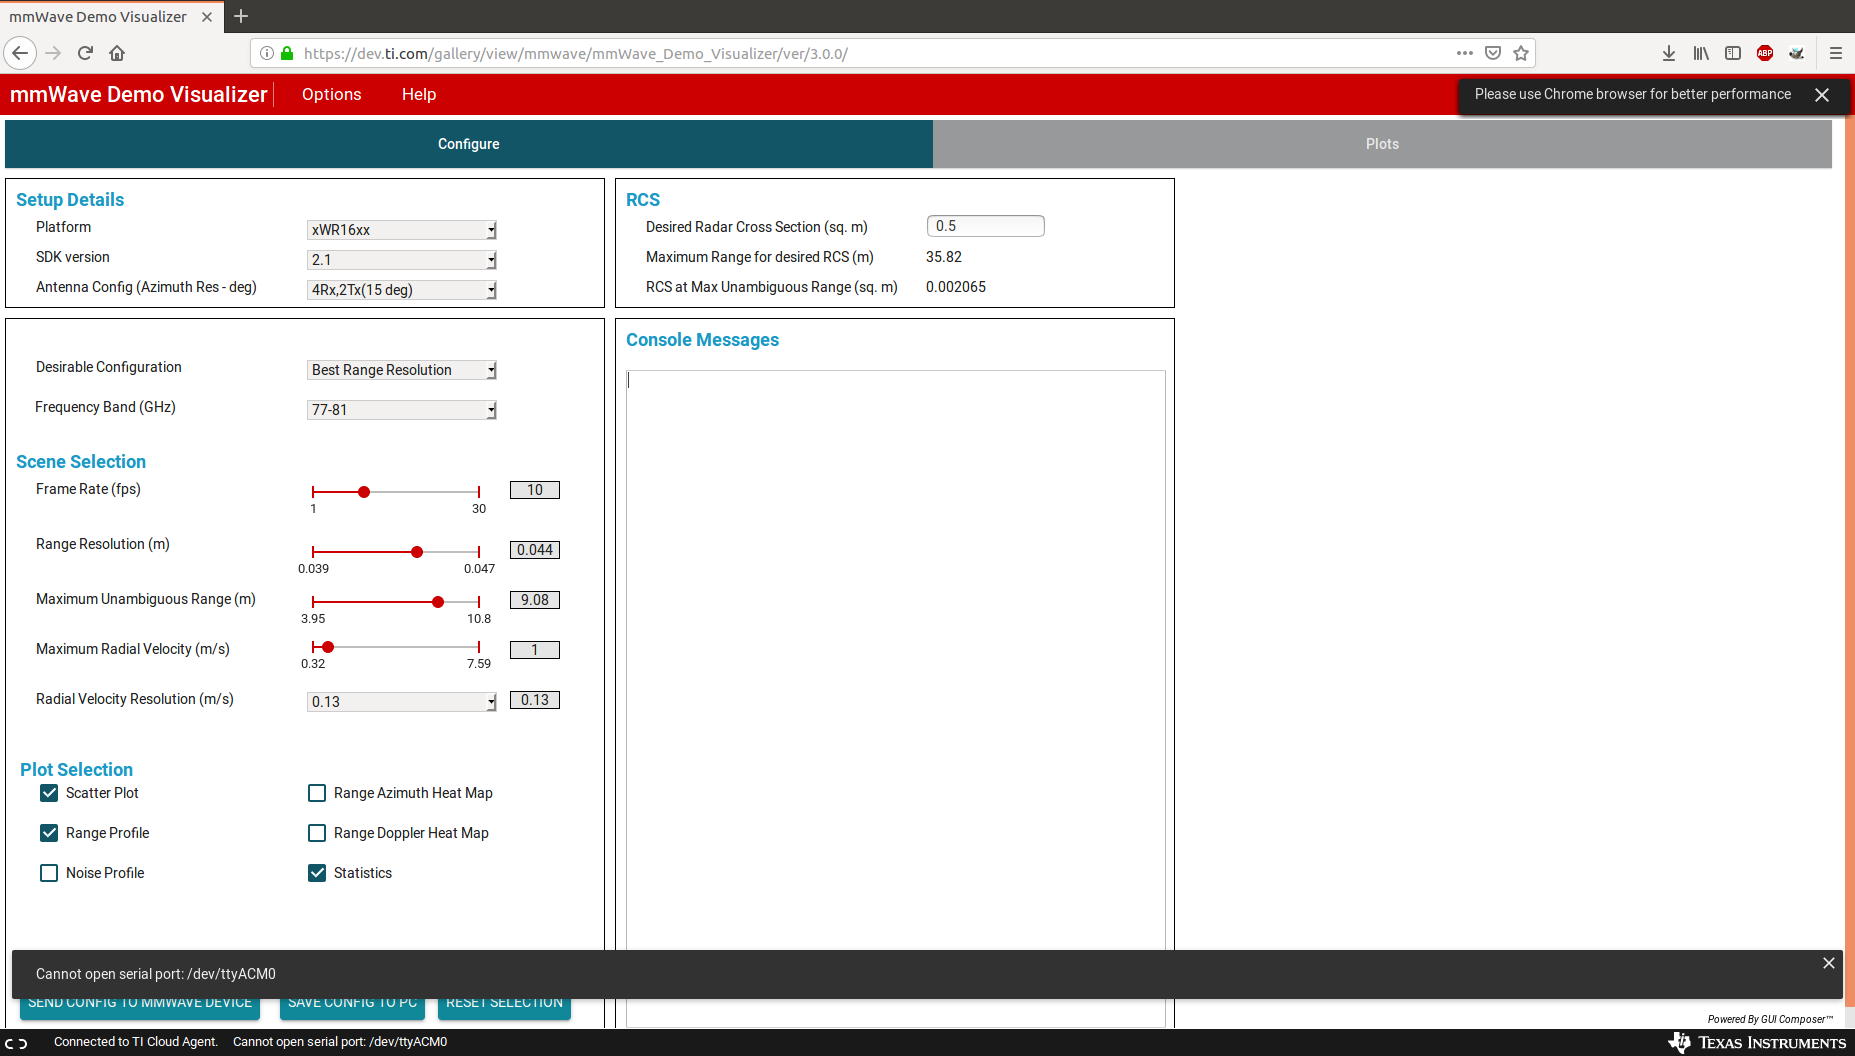Click the browser Back arrow
The height and width of the screenshot is (1056, 1855).
[x=20, y=53]
